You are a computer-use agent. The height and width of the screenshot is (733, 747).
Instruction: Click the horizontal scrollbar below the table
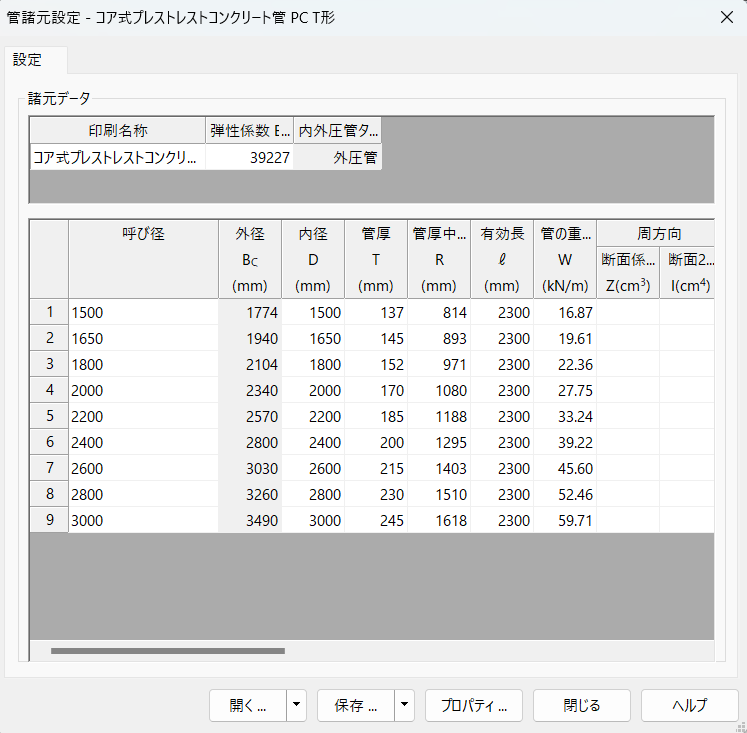[x=168, y=651]
